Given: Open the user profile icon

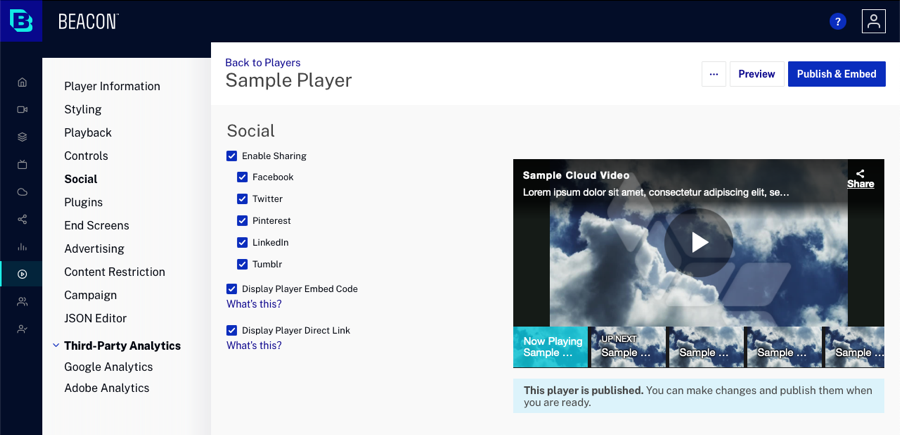Looking at the screenshot, I should (x=873, y=21).
